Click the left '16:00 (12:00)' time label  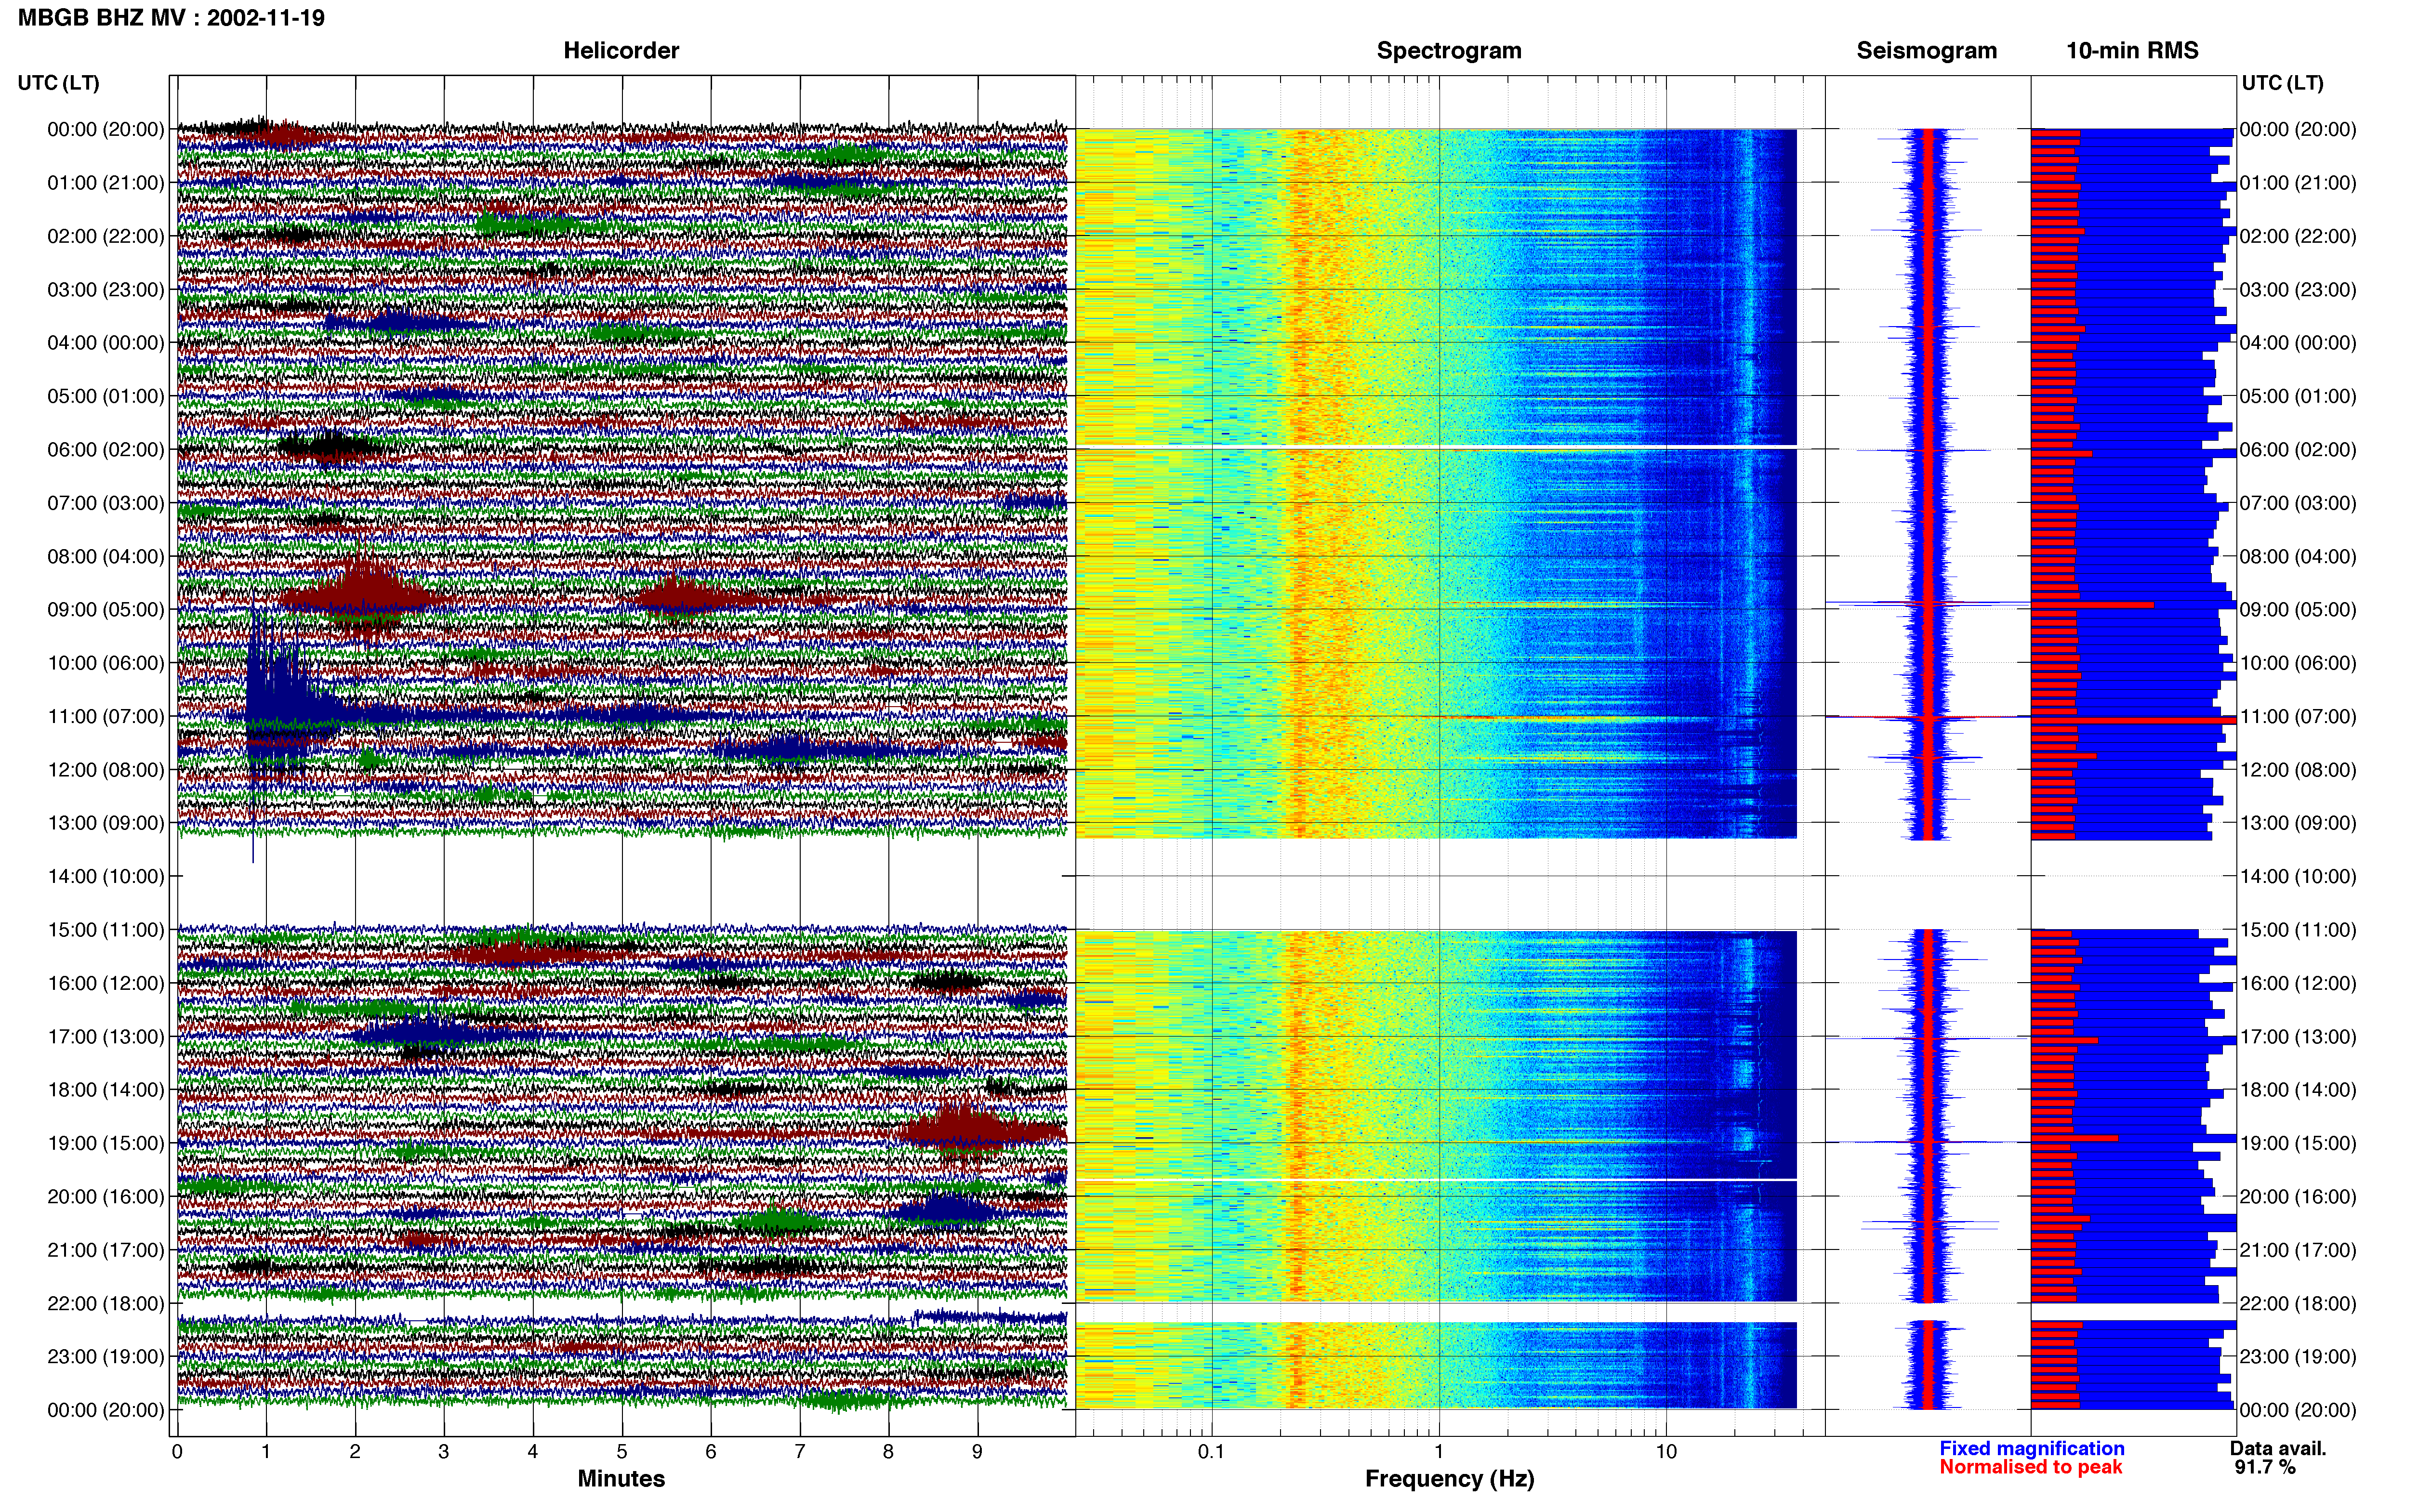(x=105, y=983)
